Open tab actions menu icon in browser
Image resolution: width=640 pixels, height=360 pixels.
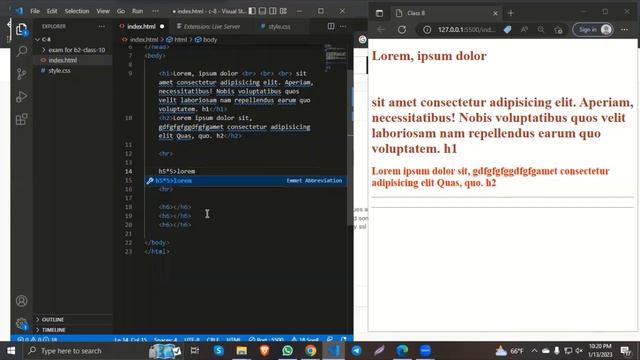coord(379,13)
